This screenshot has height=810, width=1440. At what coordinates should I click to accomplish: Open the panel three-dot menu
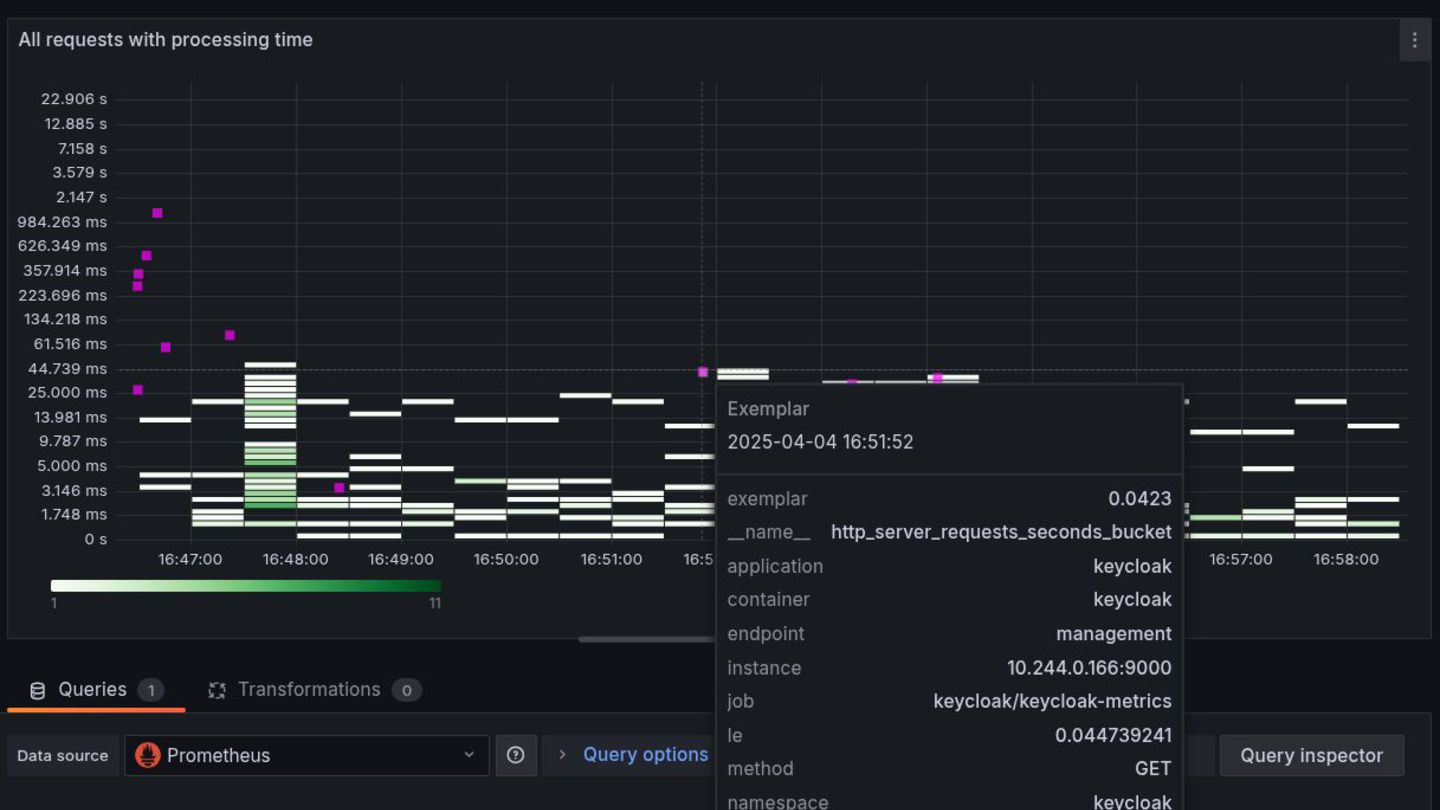point(1414,40)
